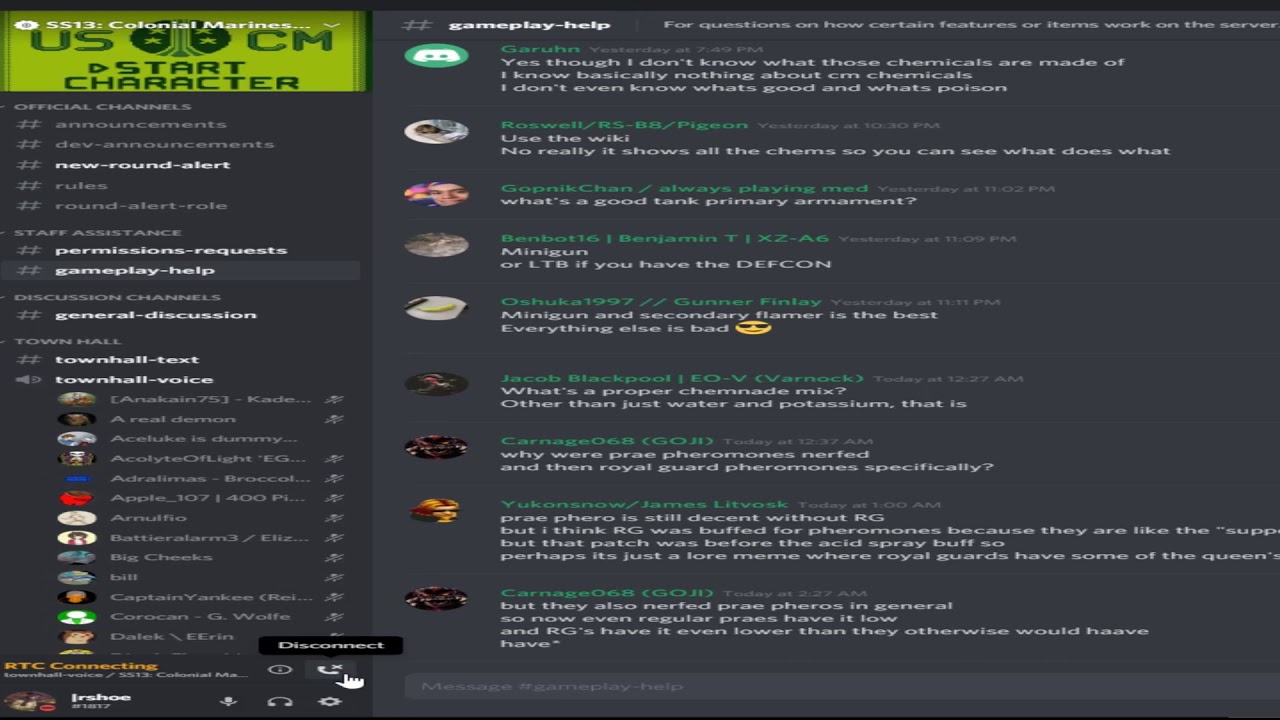
Task: Click Oshuka1997's avatar
Action: click(x=436, y=308)
